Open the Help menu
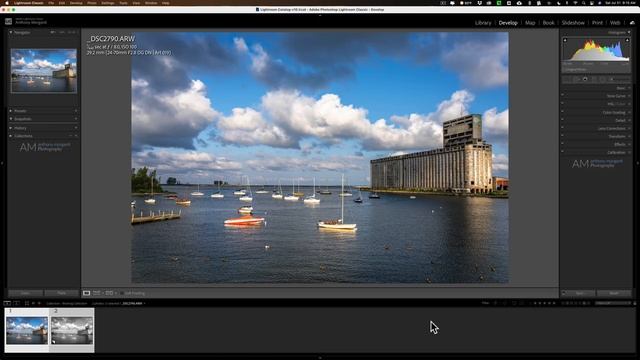 (165, 3)
